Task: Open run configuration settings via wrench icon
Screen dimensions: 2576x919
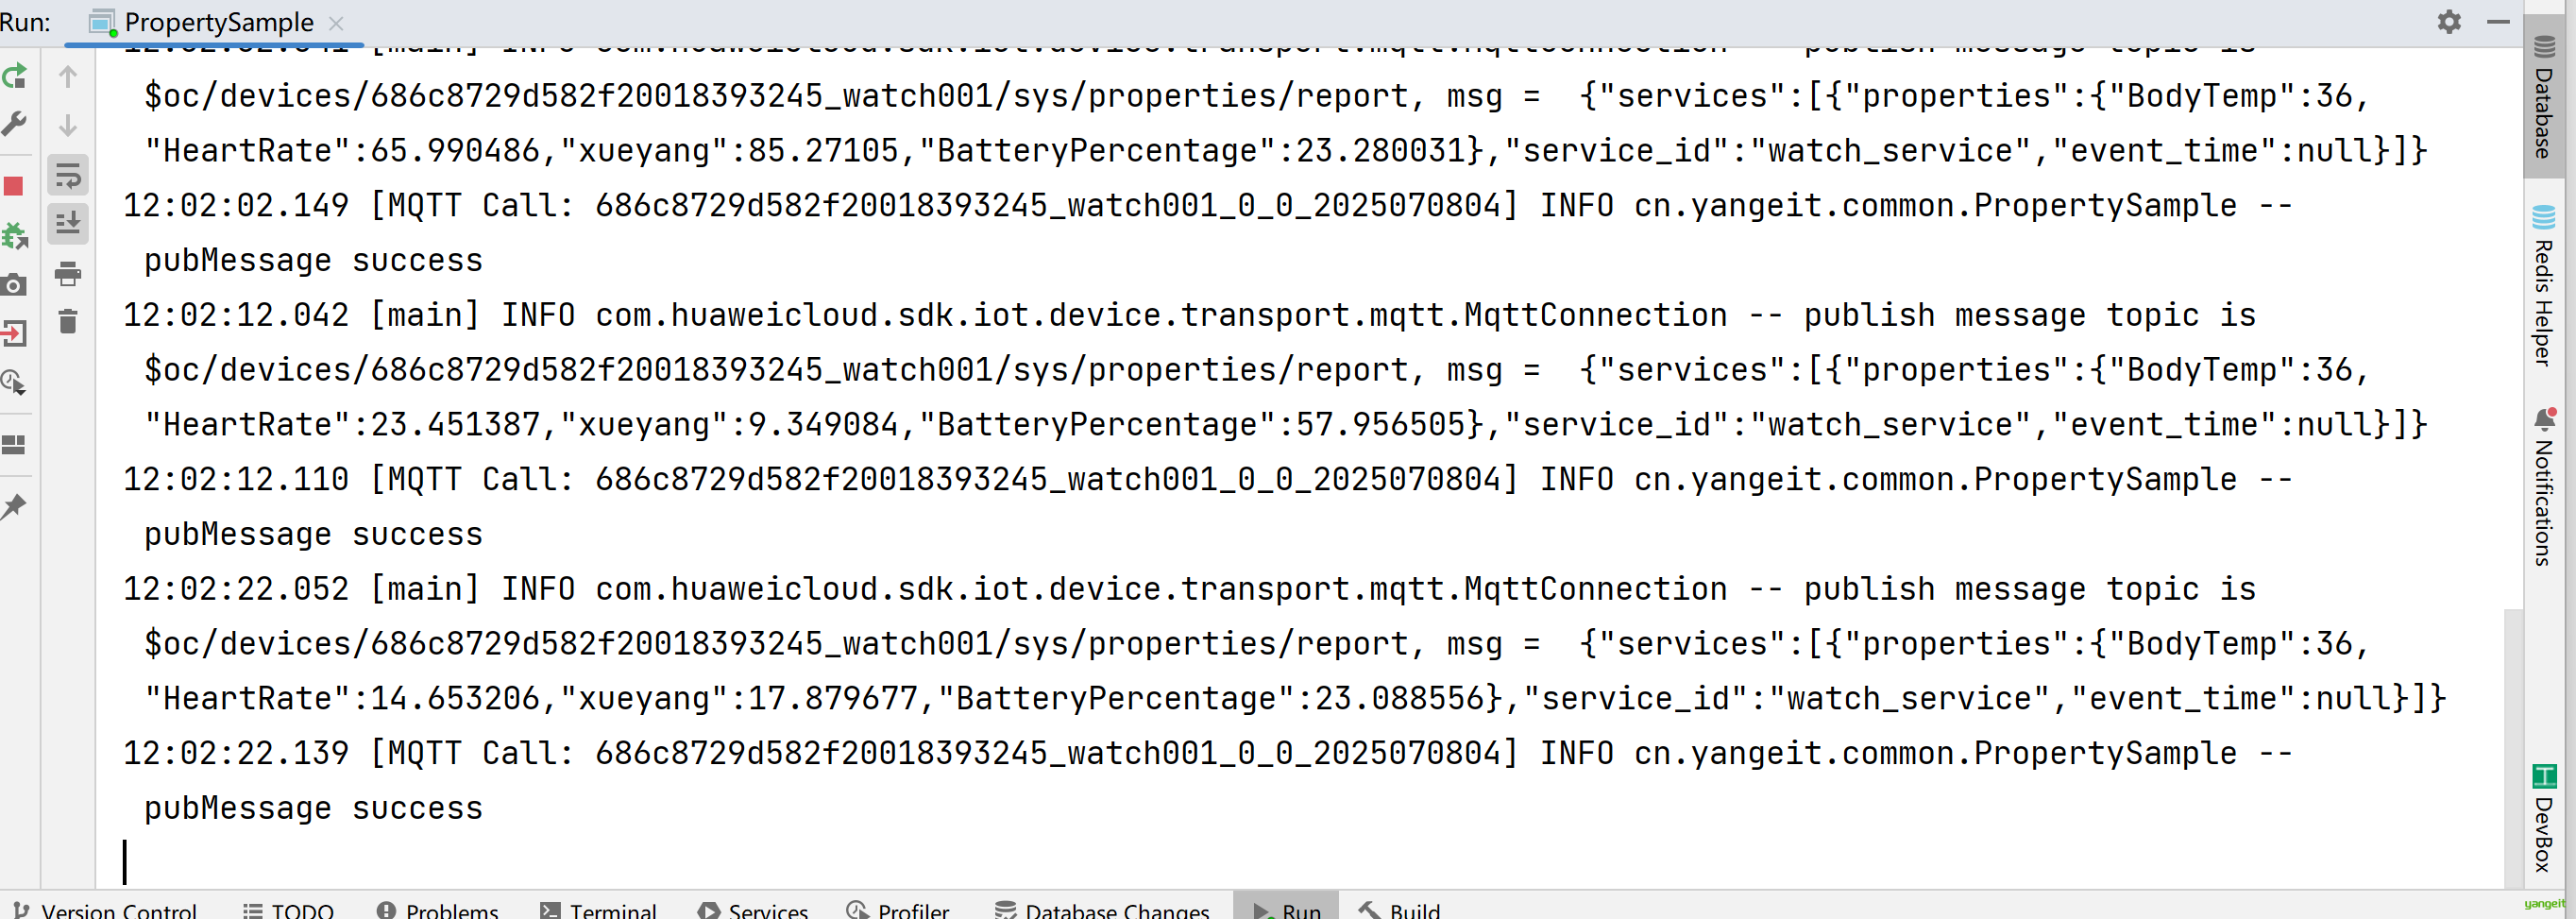Action: [14, 124]
